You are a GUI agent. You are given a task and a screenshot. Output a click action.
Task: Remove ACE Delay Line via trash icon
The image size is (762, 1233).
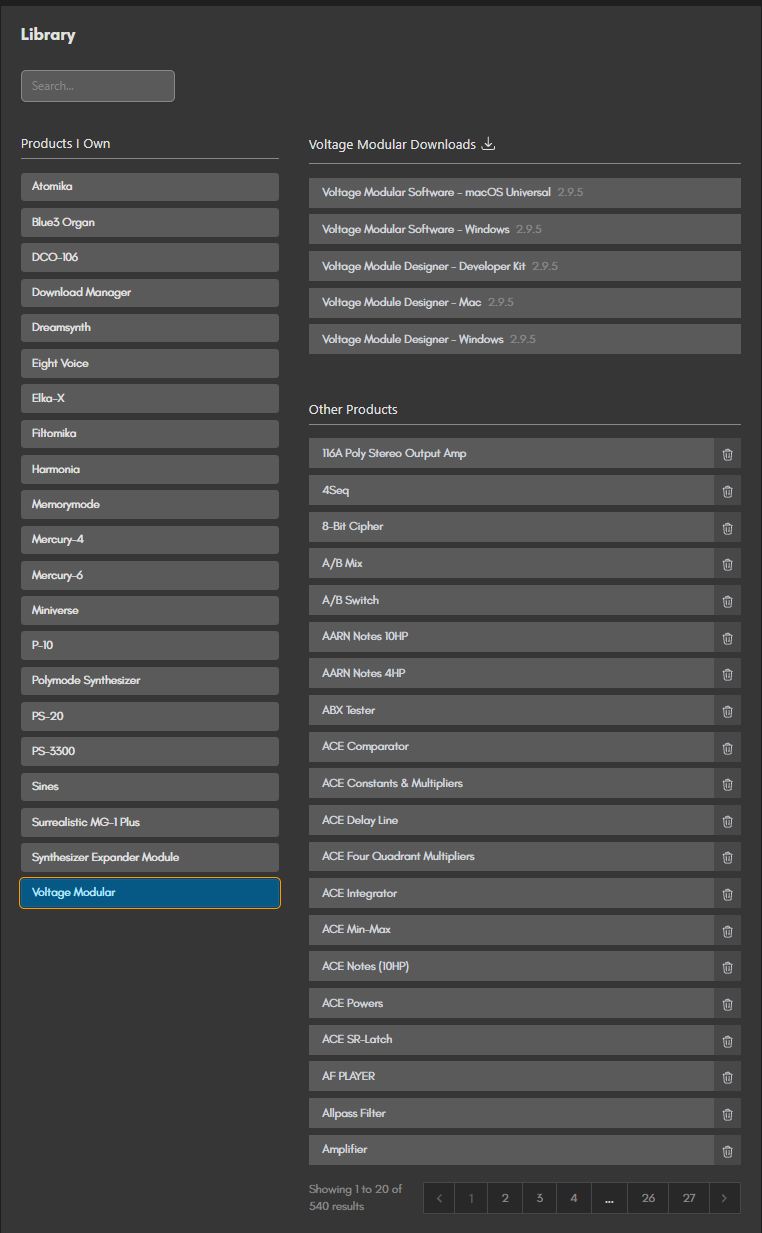727,821
